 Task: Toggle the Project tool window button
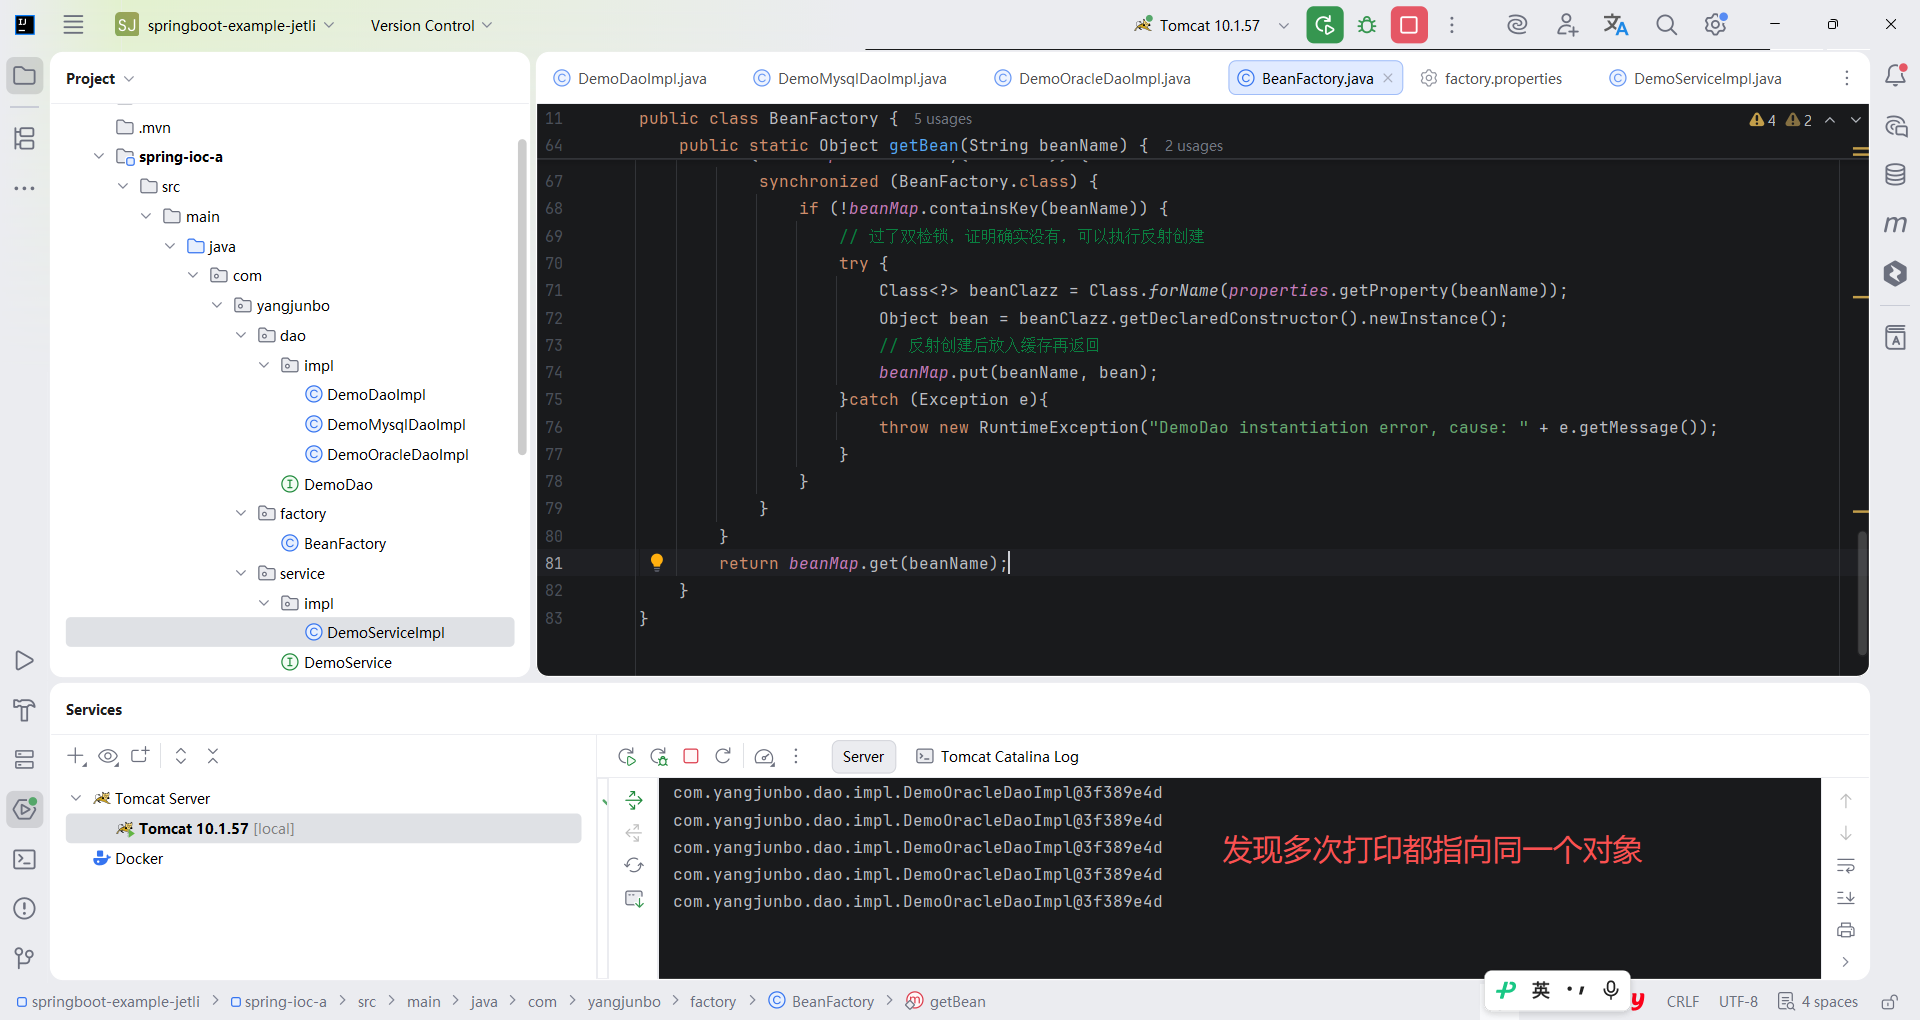click(x=25, y=76)
